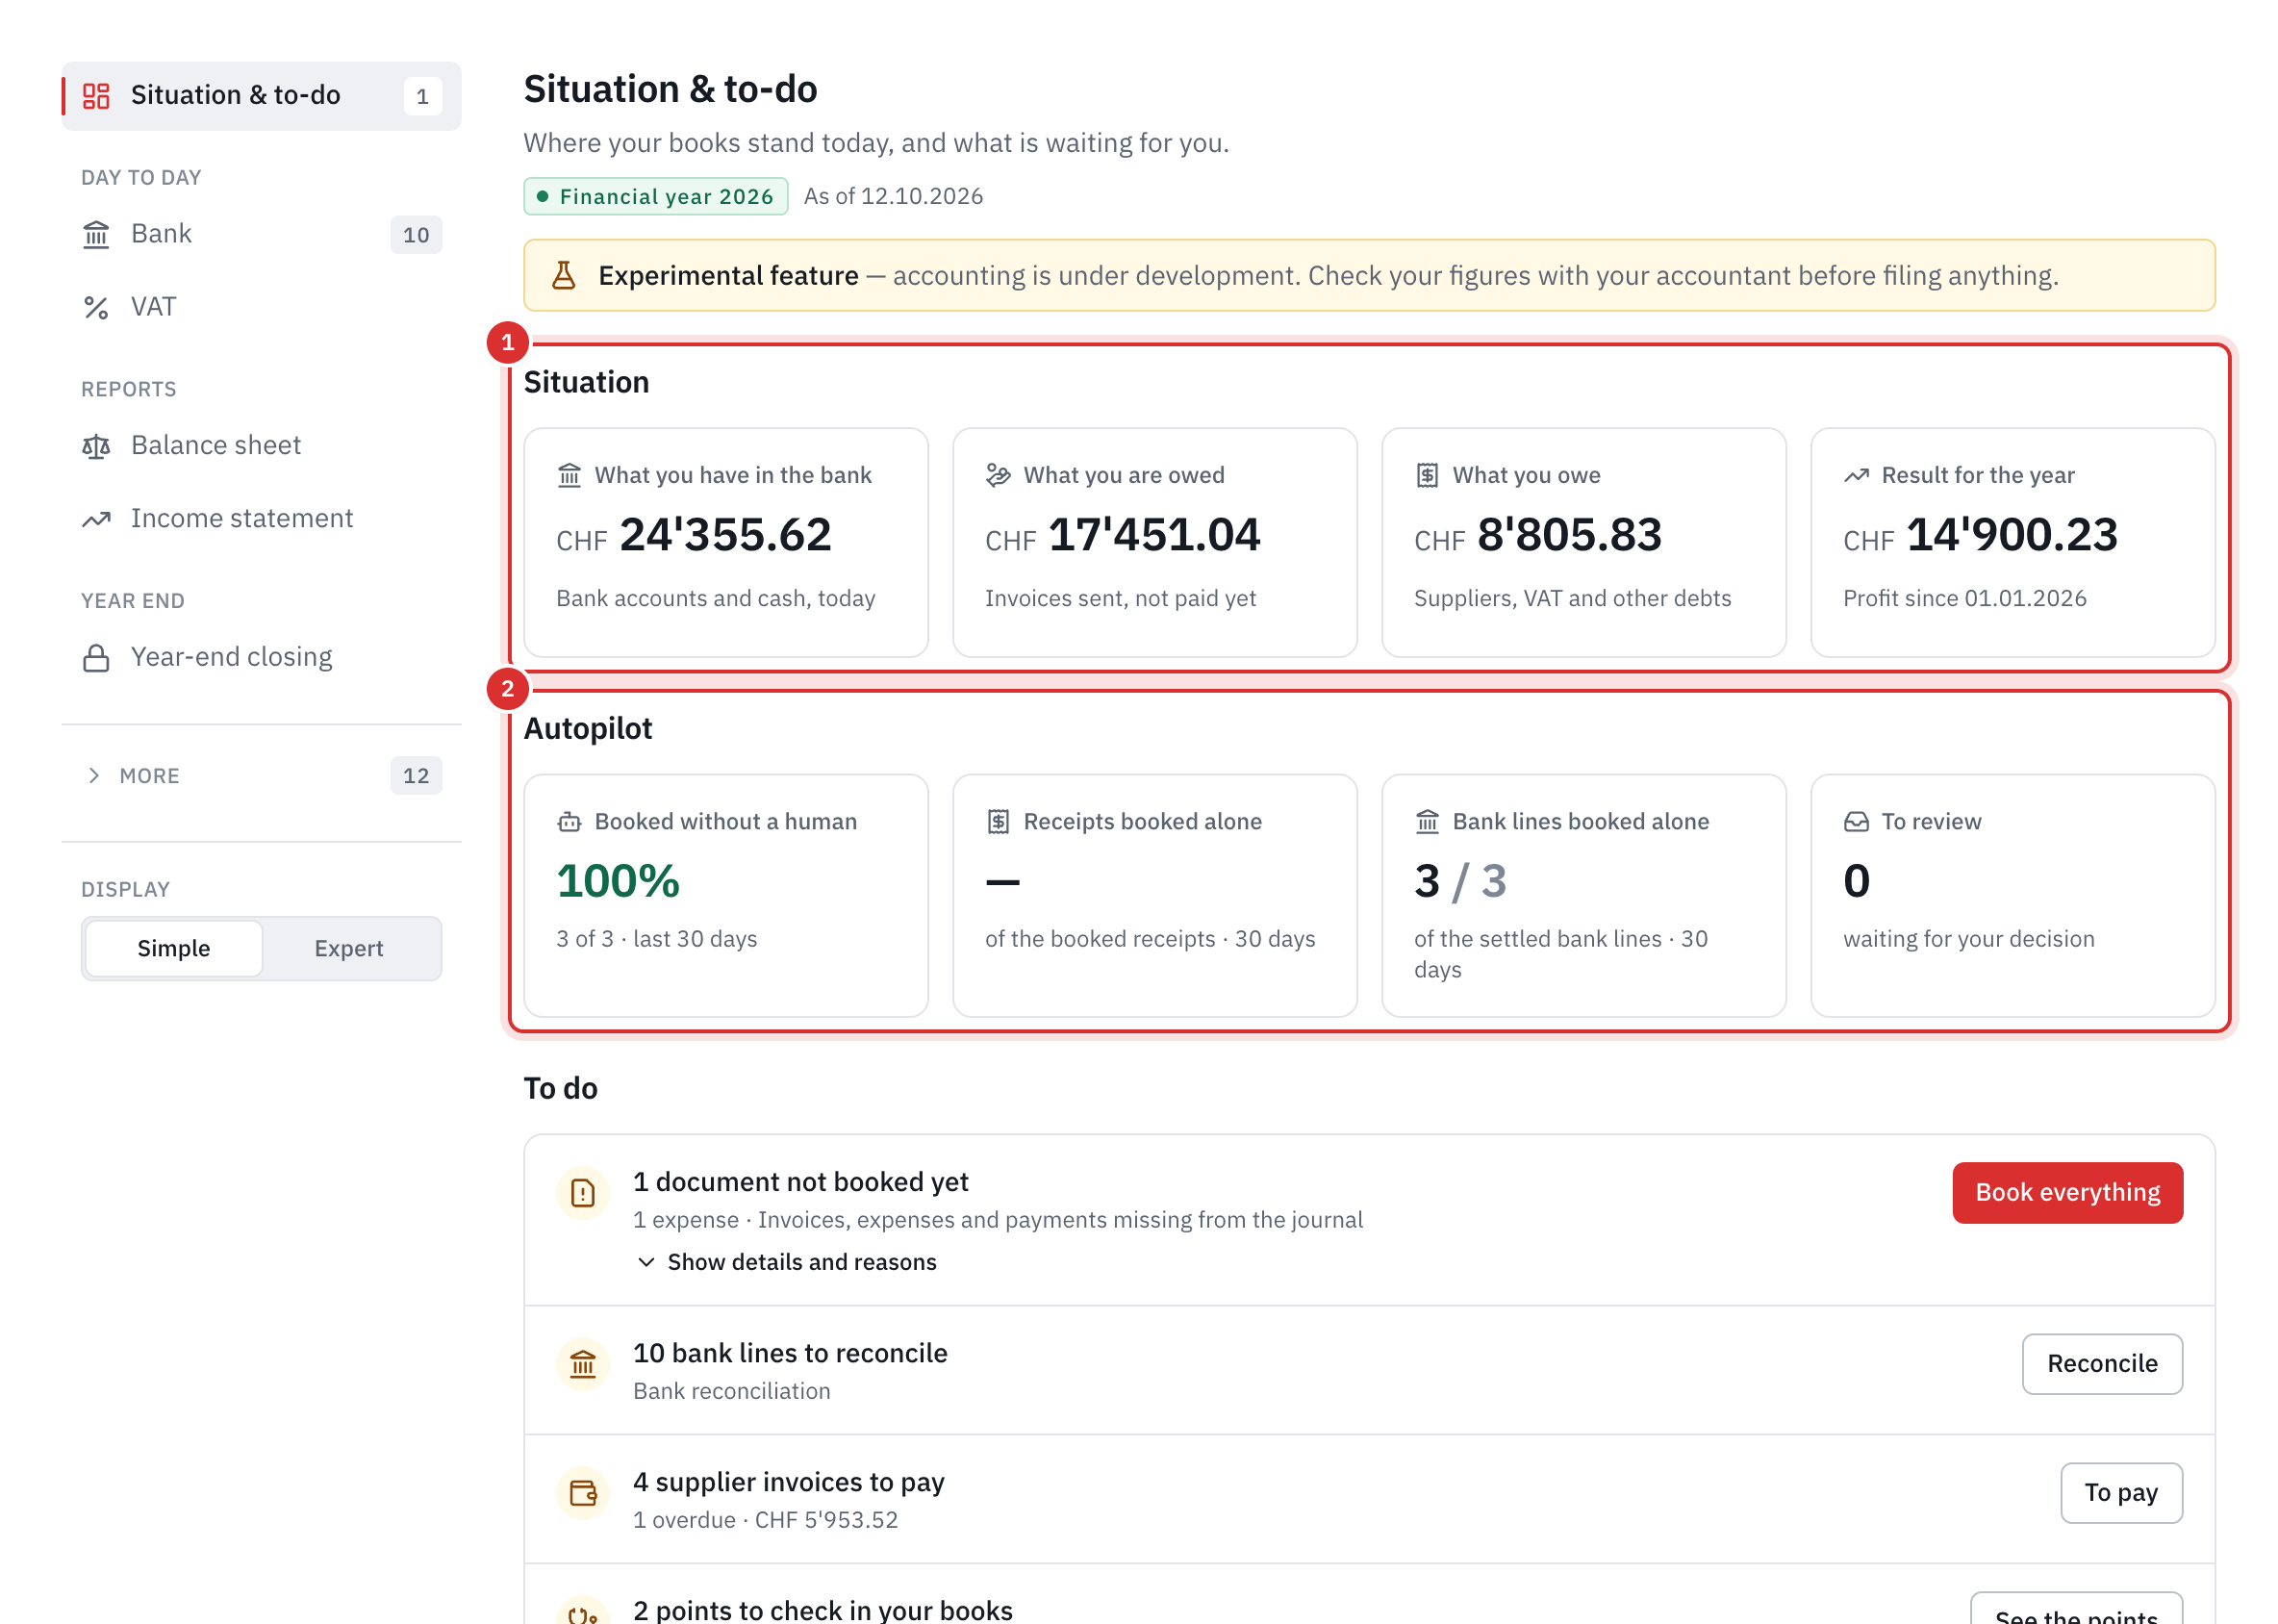Click the trend icon on 'Result for the year'
This screenshot has height=1624, width=2278.
click(x=1856, y=475)
